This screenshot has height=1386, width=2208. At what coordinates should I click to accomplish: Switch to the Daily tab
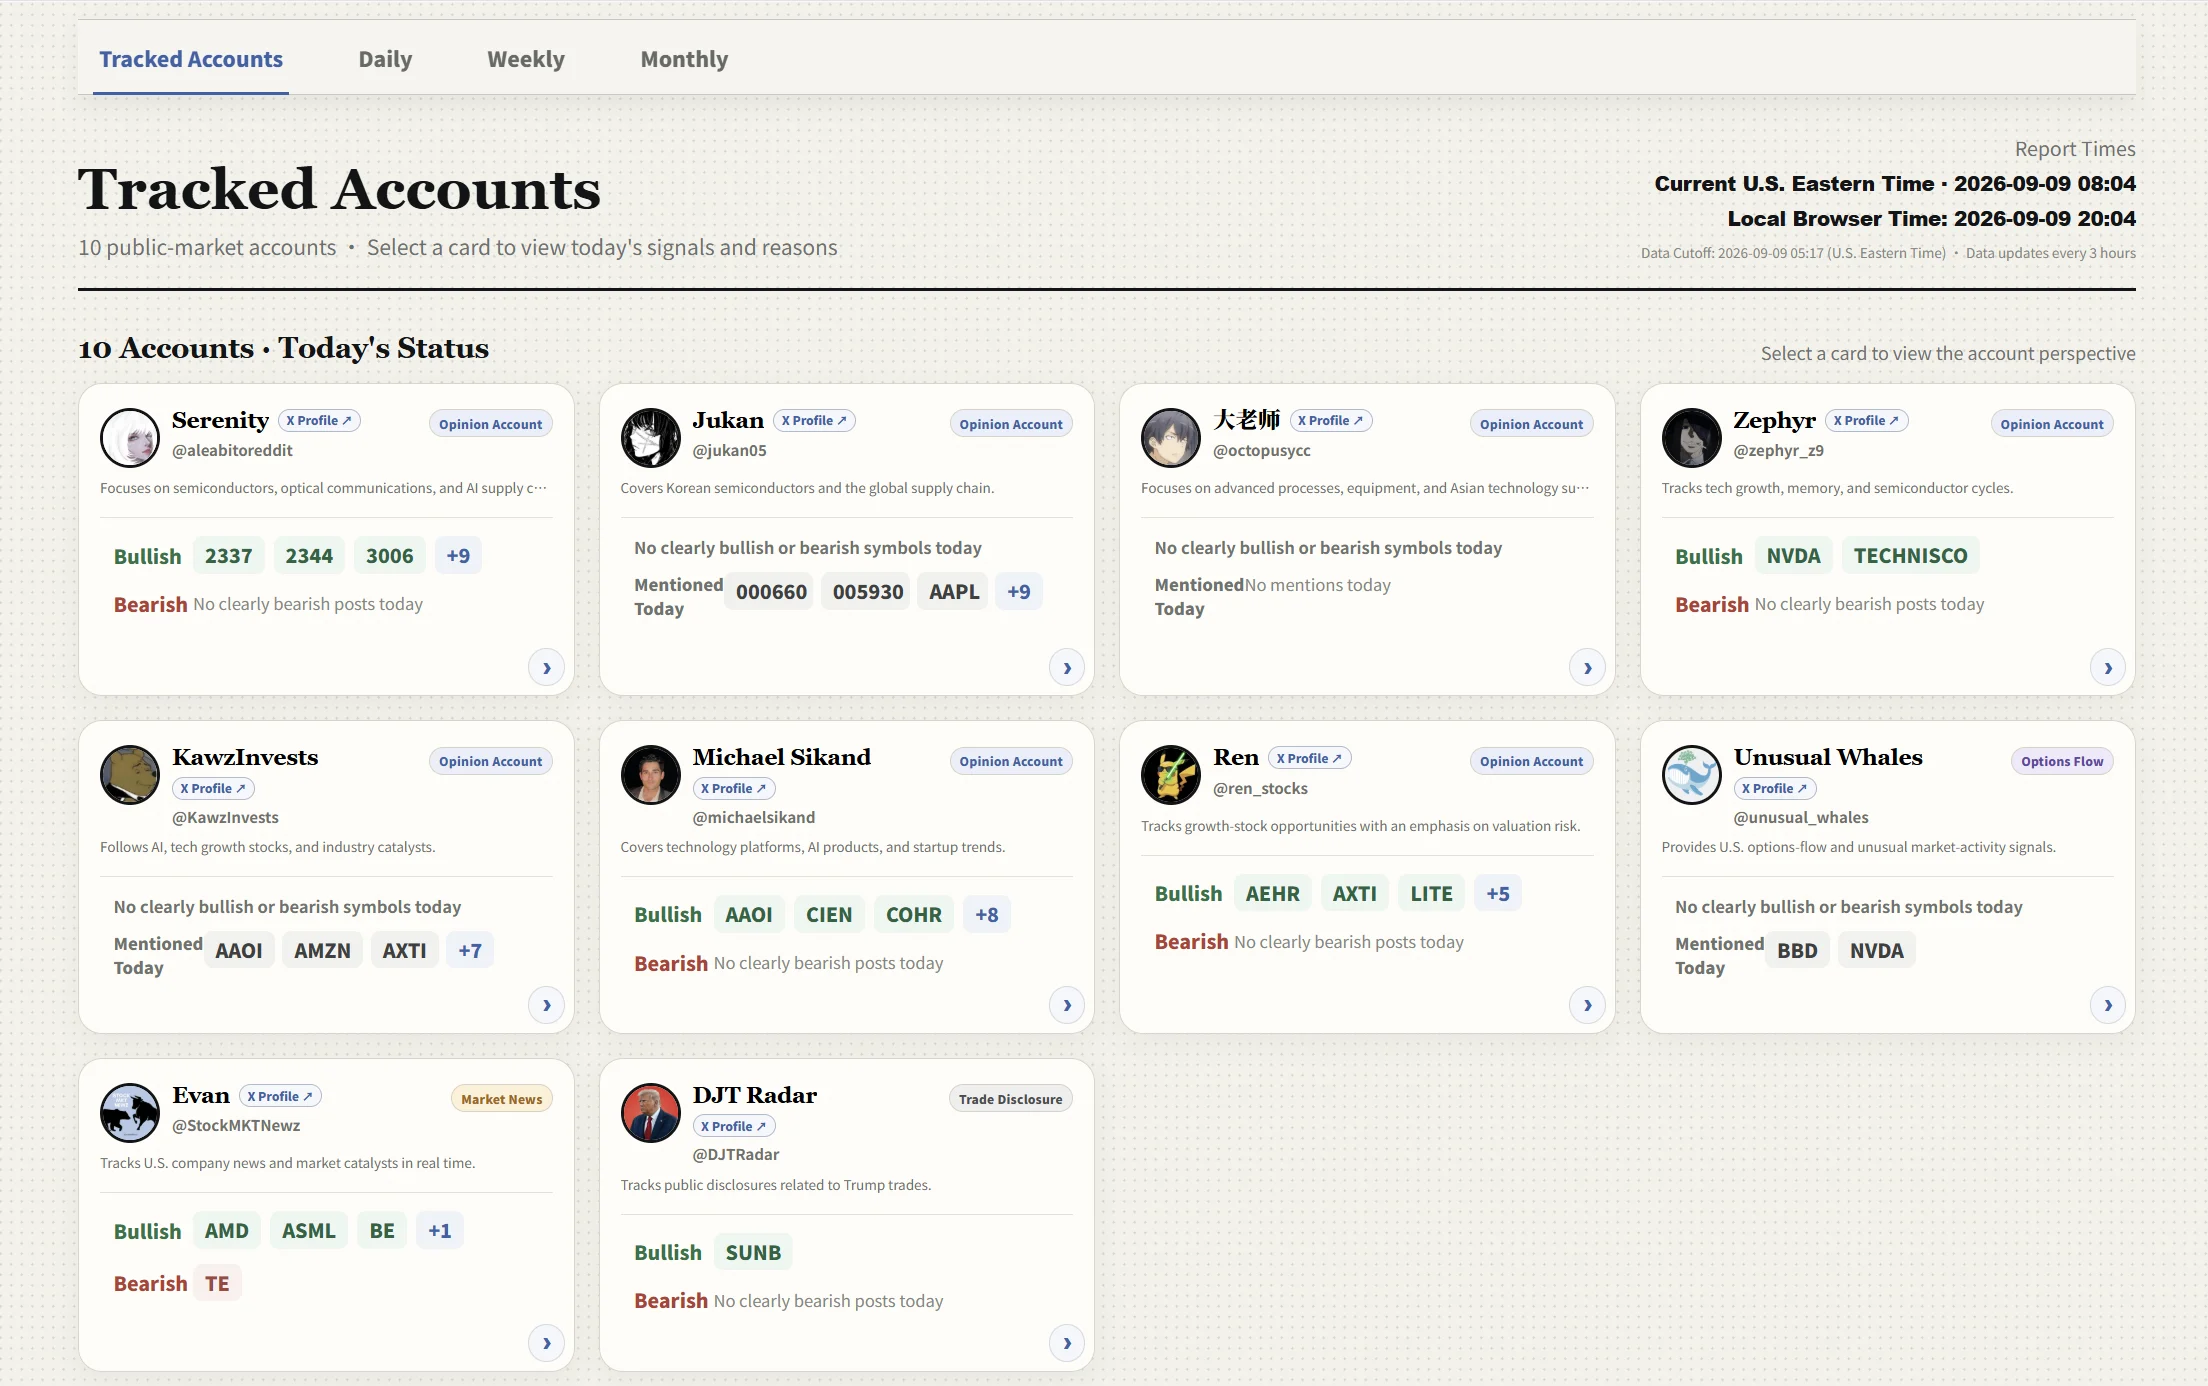click(385, 59)
